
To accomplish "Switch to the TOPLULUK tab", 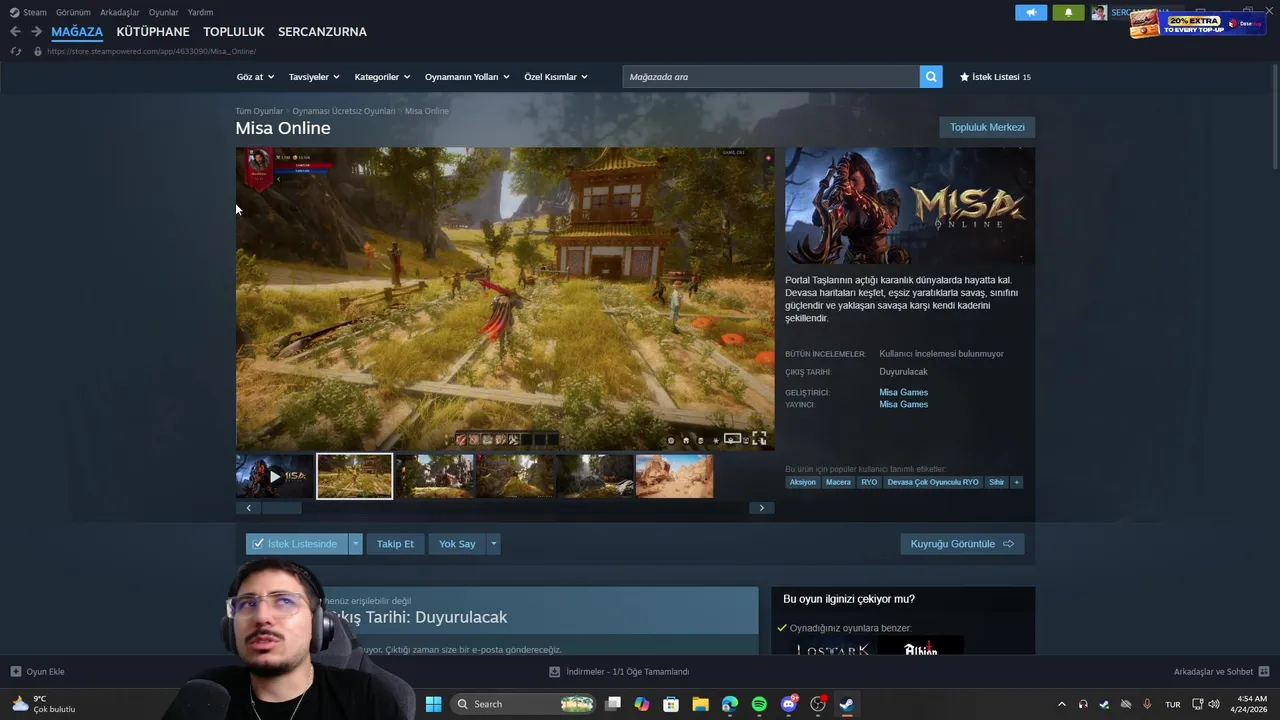I will (234, 32).
